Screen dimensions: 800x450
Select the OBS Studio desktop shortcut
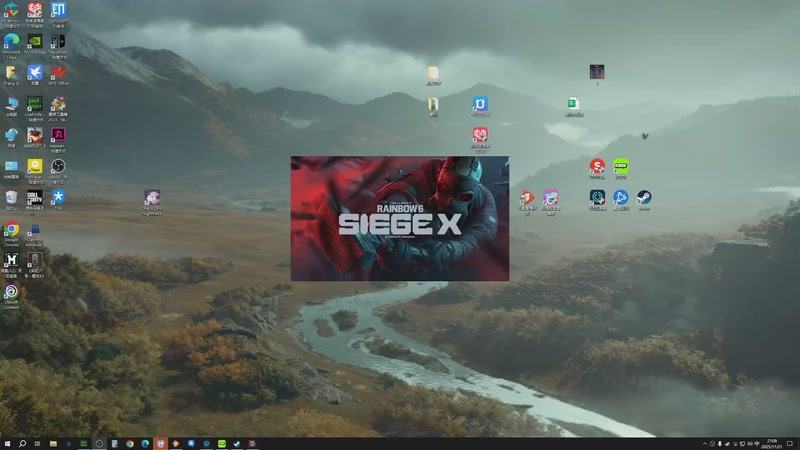58,166
